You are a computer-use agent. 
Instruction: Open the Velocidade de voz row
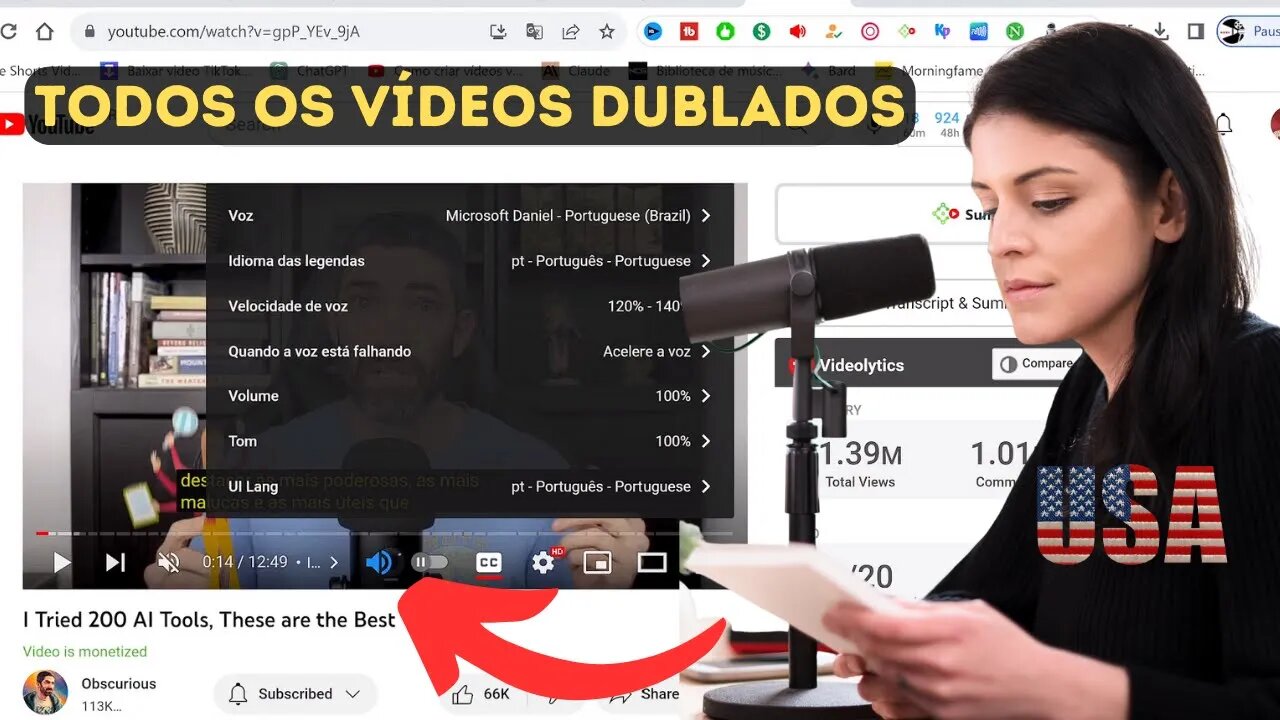click(470, 306)
